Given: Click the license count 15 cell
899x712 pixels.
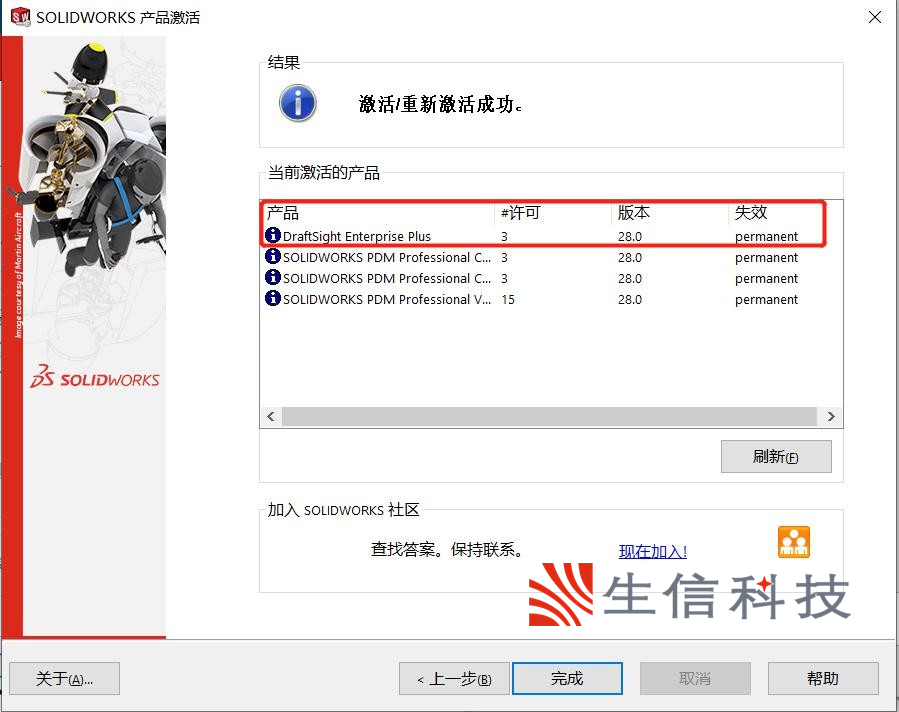Looking at the screenshot, I should (508, 300).
